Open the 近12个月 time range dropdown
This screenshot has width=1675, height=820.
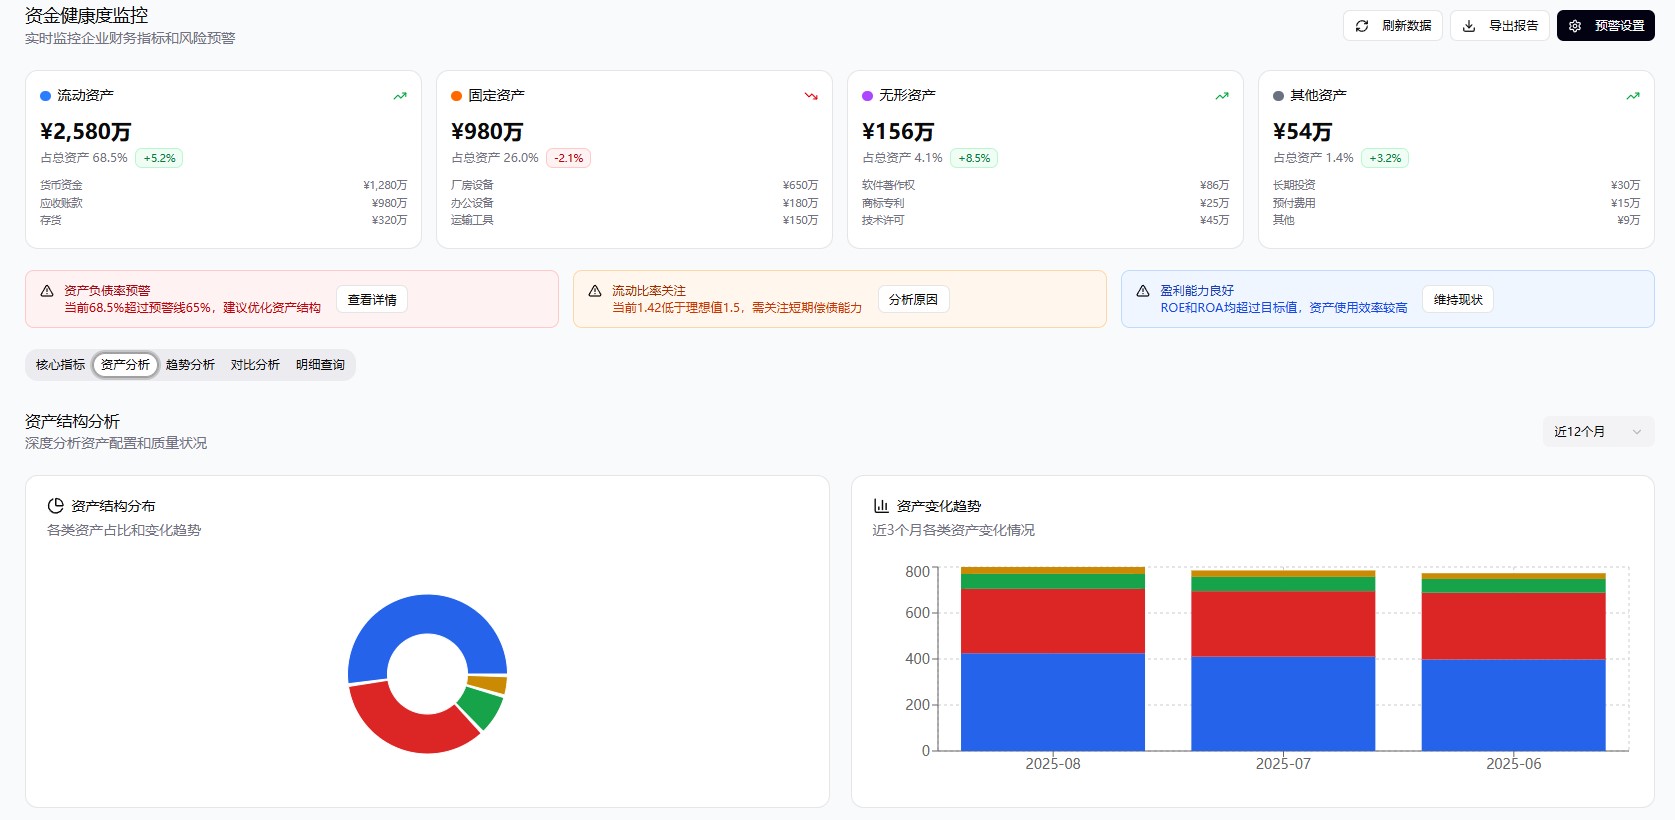tap(1597, 432)
